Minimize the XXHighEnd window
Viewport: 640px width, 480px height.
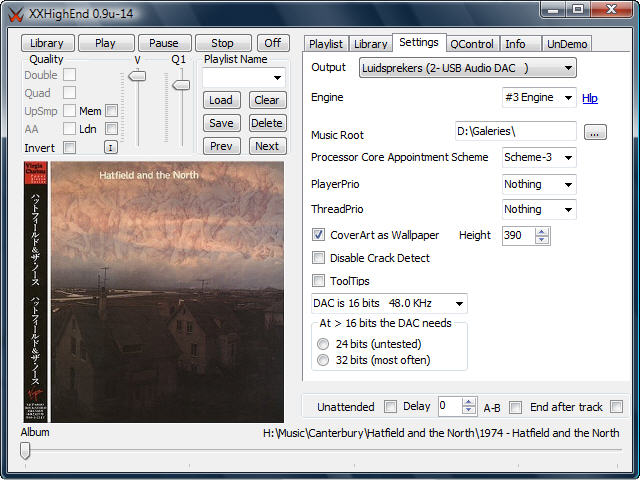point(553,10)
